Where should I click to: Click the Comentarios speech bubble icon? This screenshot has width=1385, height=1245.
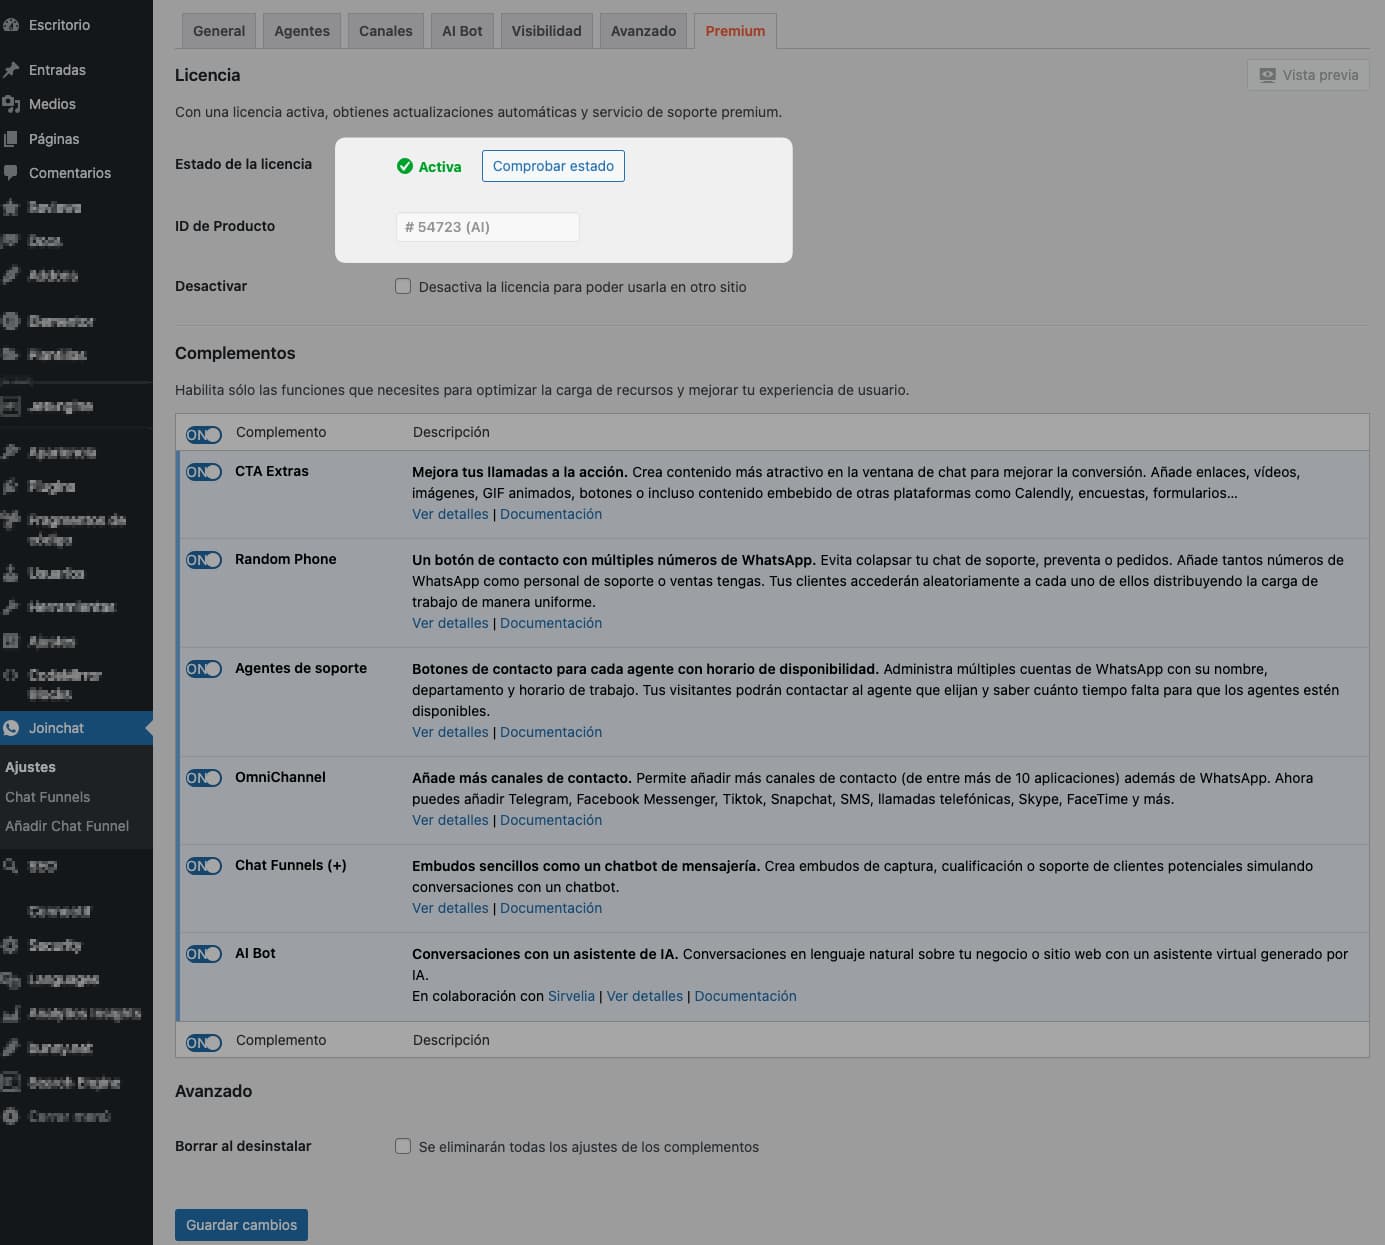coord(11,173)
